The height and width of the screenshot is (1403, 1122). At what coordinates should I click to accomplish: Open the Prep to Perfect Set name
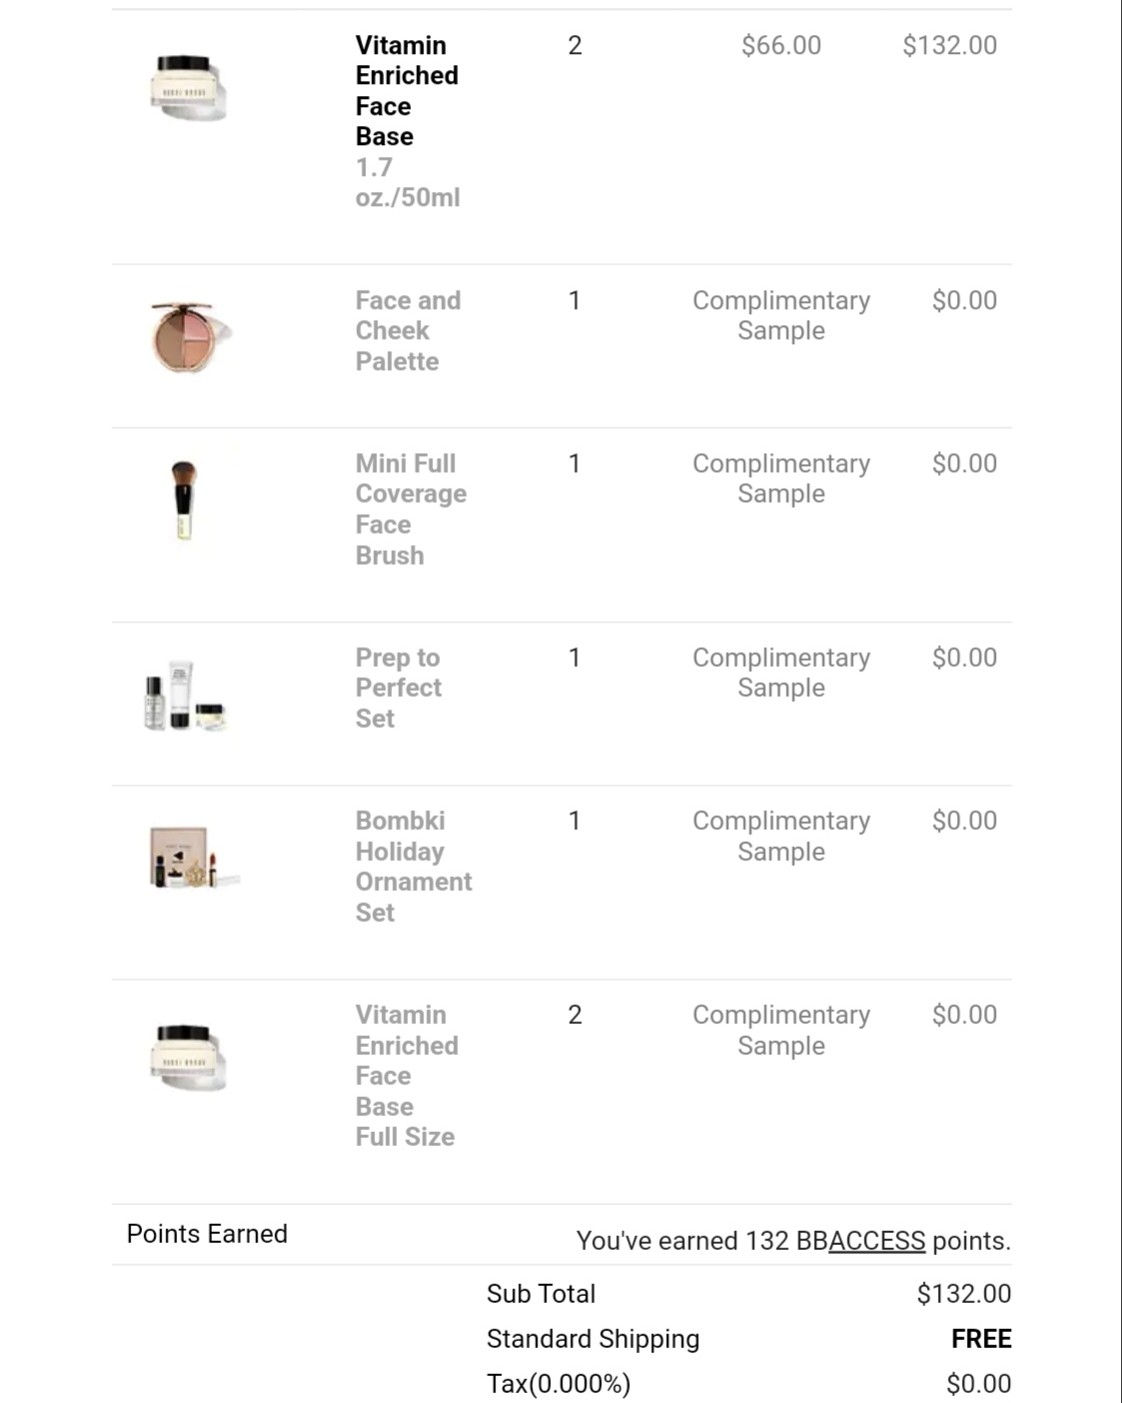[x=398, y=688]
